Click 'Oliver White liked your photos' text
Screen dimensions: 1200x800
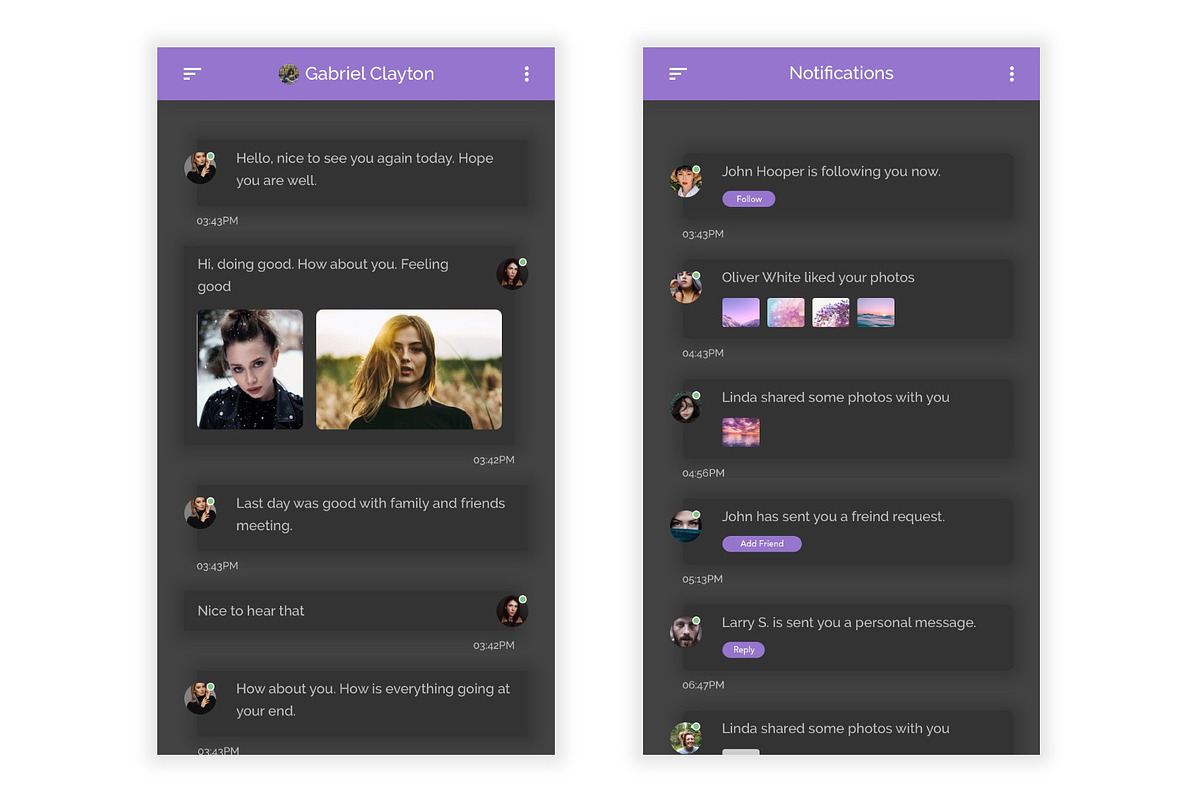[x=818, y=277]
